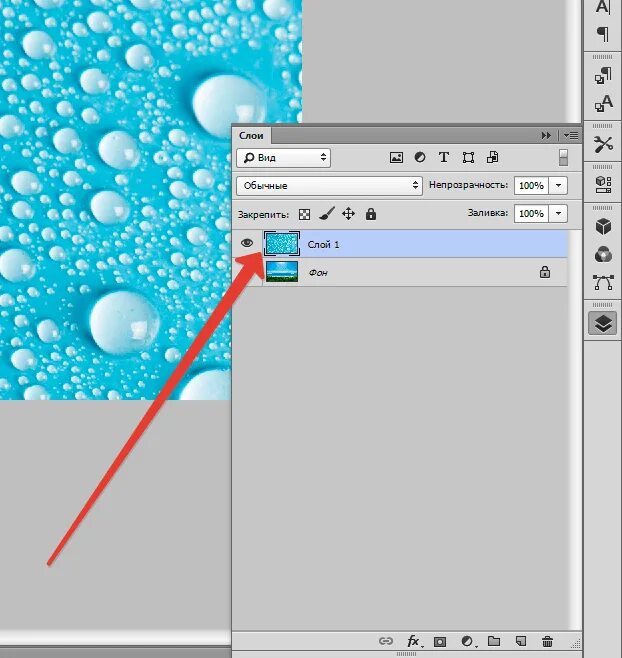Filter layers by pixel image kind
The image size is (622, 658).
tap(396, 158)
